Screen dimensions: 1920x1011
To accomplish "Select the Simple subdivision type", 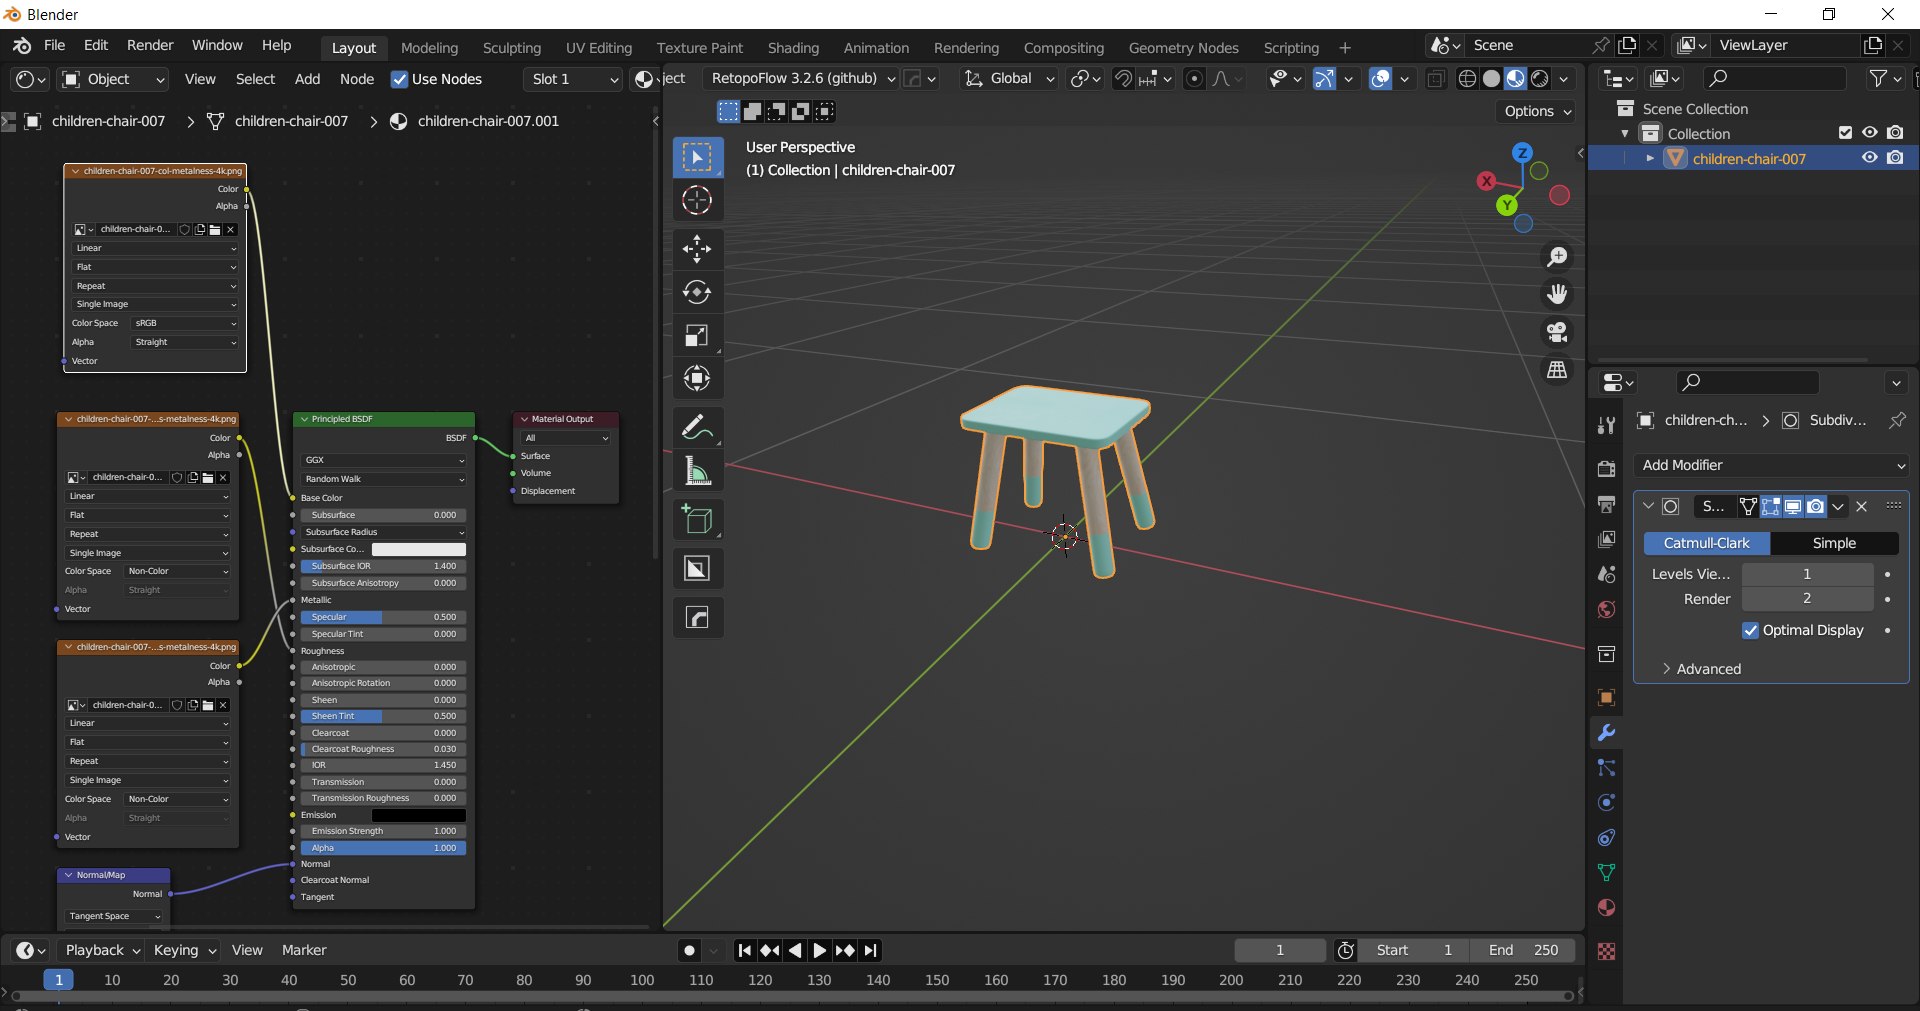I will (1834, 543).
